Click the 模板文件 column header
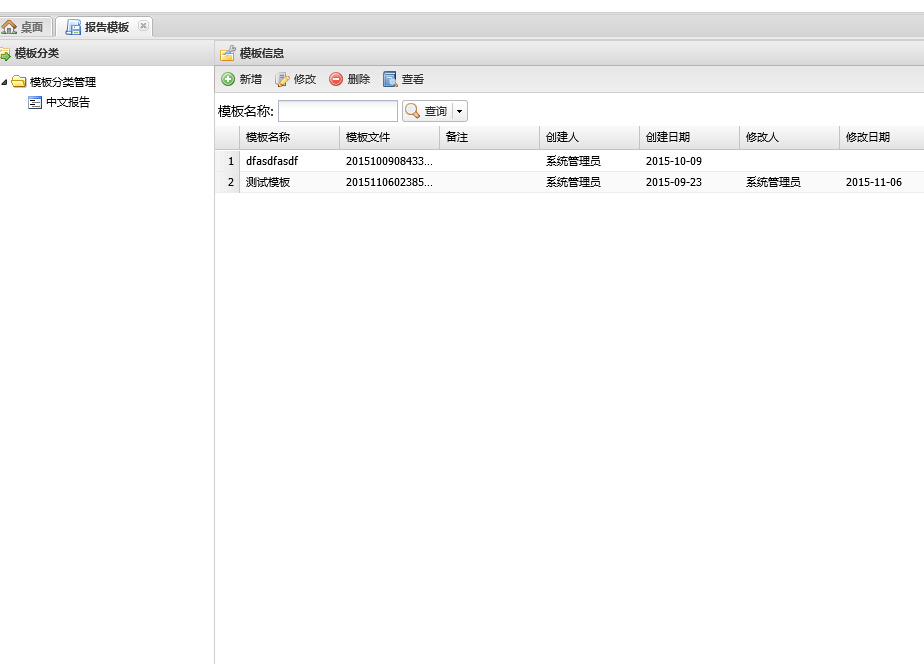 pyautogui.click(x=368, y=137)
